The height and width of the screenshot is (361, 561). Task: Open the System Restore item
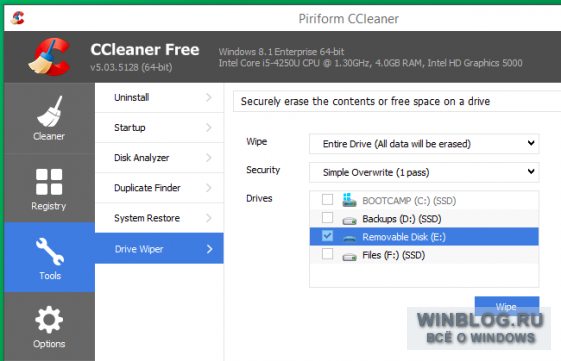159,218
